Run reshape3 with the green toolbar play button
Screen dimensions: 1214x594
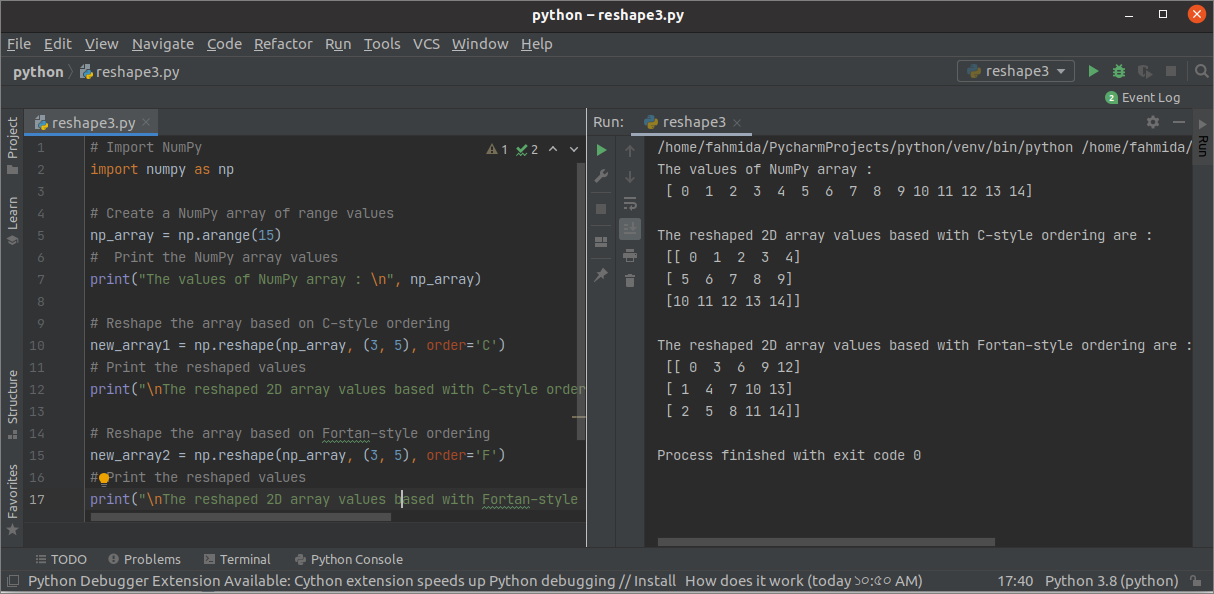1093,71
